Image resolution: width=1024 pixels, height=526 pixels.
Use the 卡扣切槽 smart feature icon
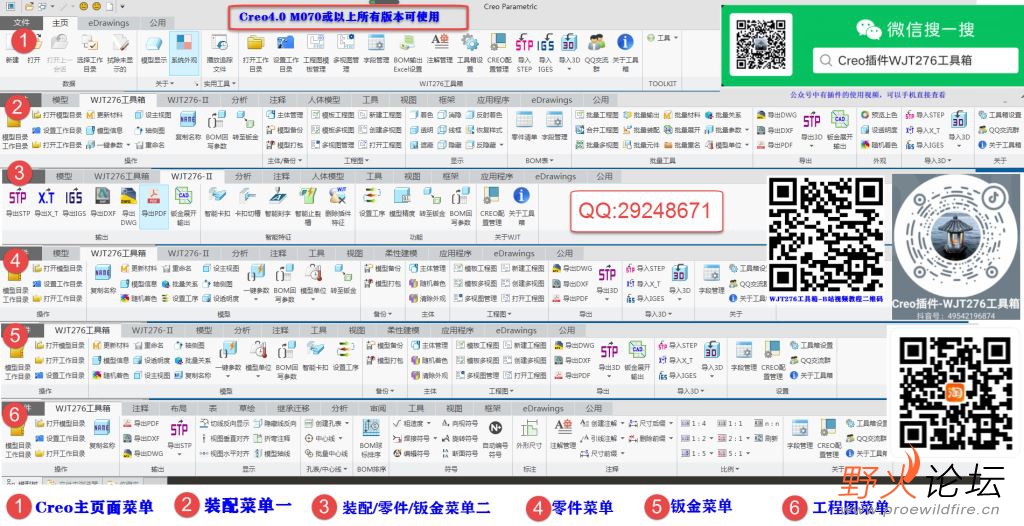(x=248, y=201)
